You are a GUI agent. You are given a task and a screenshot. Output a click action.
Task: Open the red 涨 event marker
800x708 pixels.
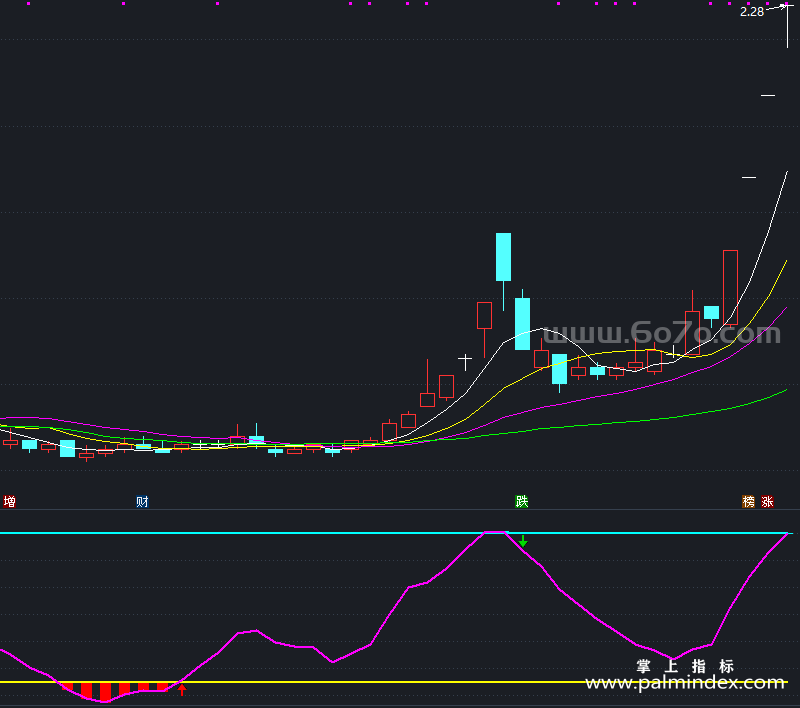point(767,501)
